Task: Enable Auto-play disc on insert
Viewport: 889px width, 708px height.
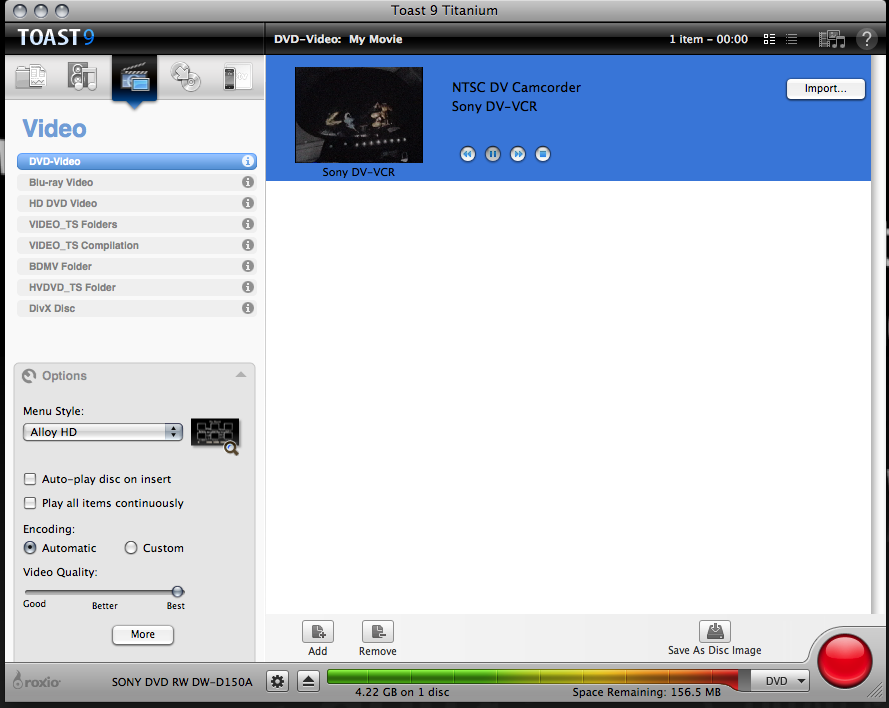Action: click(30, 479)
